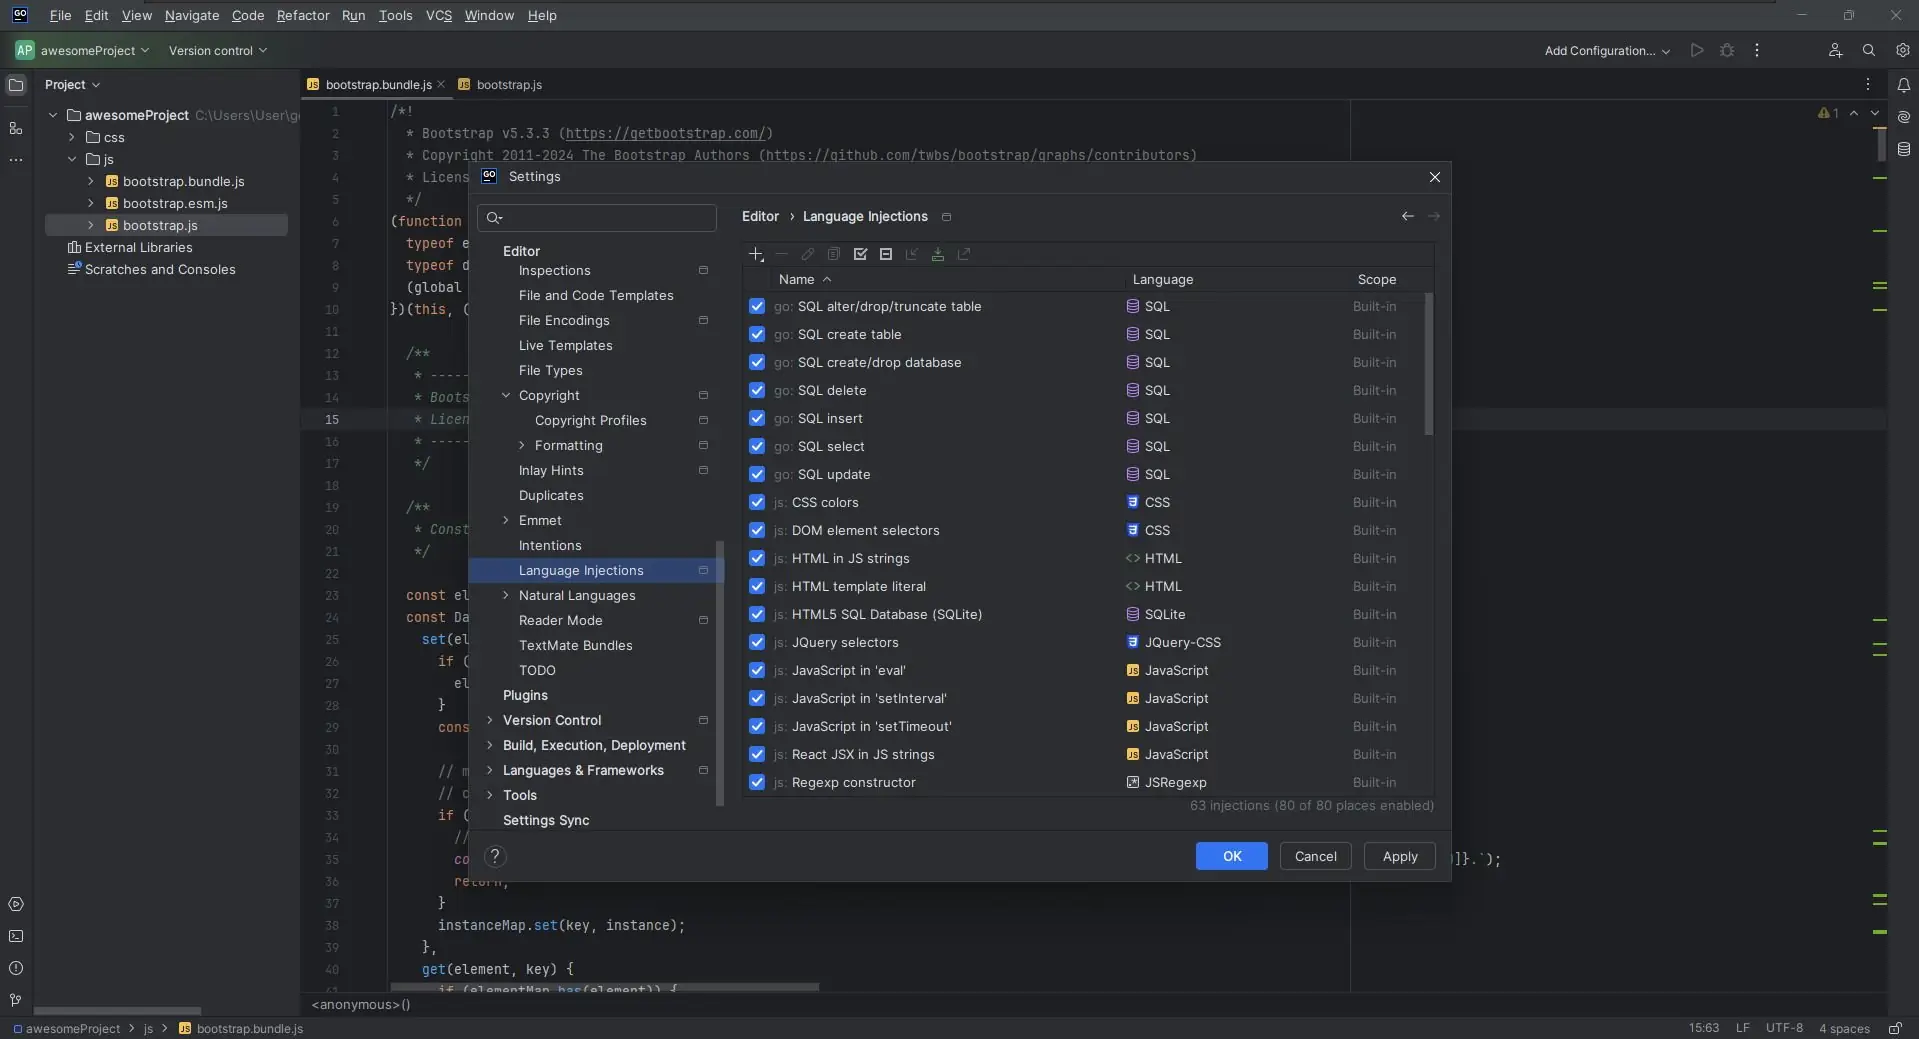This screenshot has height=1039, width=1919.
Task: Click the green Import injections icon
Action: pyautogui.click(x=938, y=255)
